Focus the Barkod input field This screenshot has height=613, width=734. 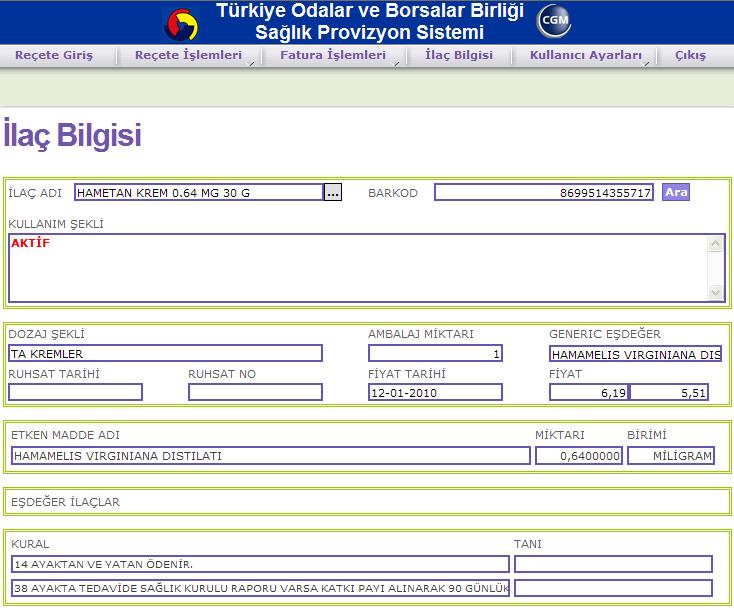544,192
